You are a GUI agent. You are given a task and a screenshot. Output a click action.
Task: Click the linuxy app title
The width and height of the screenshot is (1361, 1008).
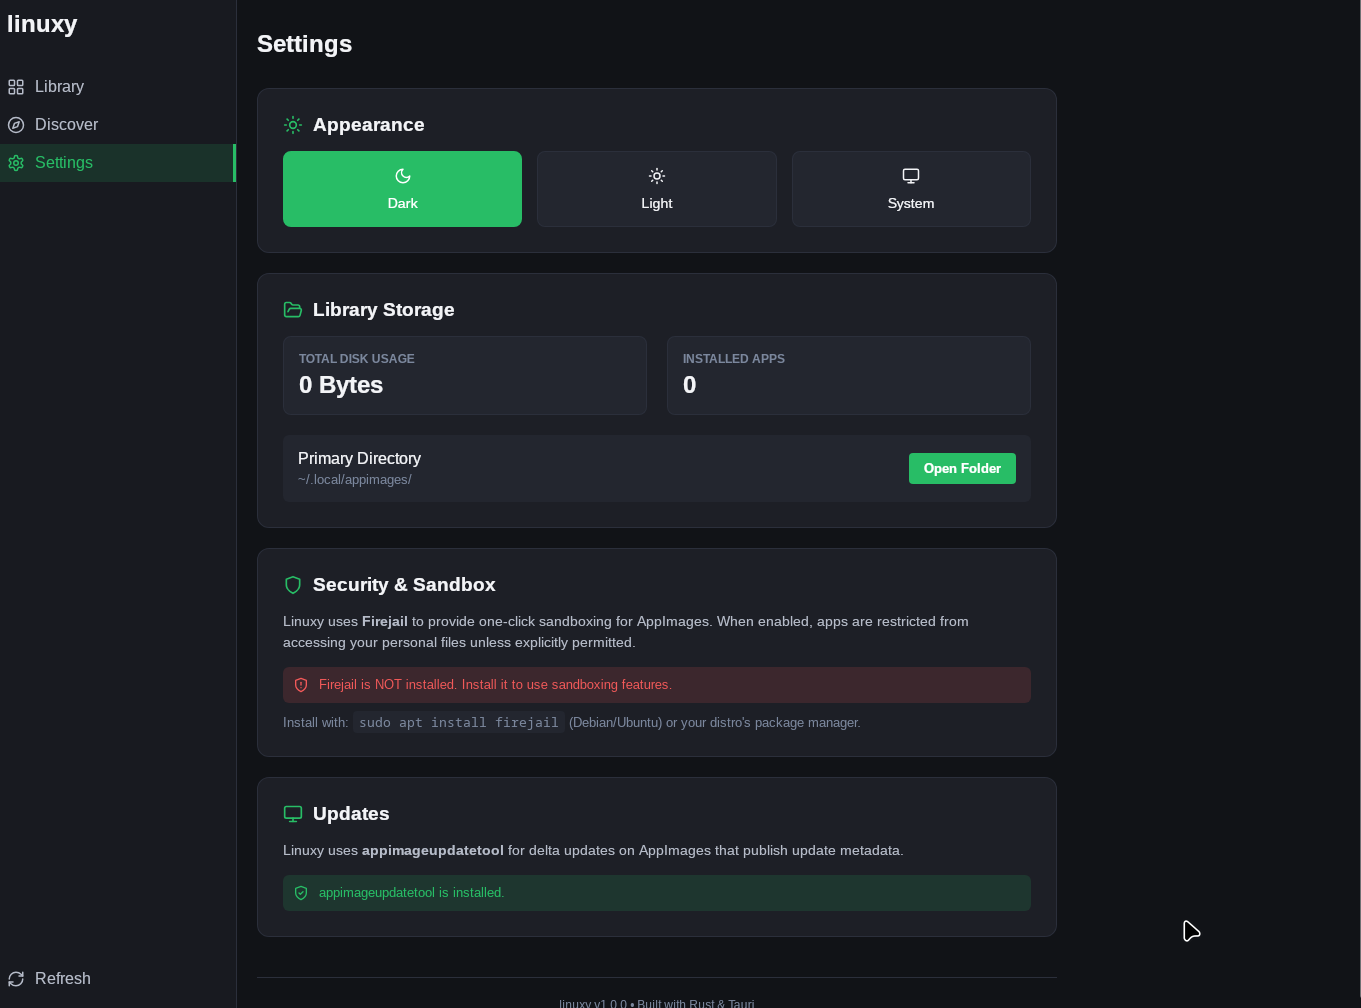tap(42, 24)
